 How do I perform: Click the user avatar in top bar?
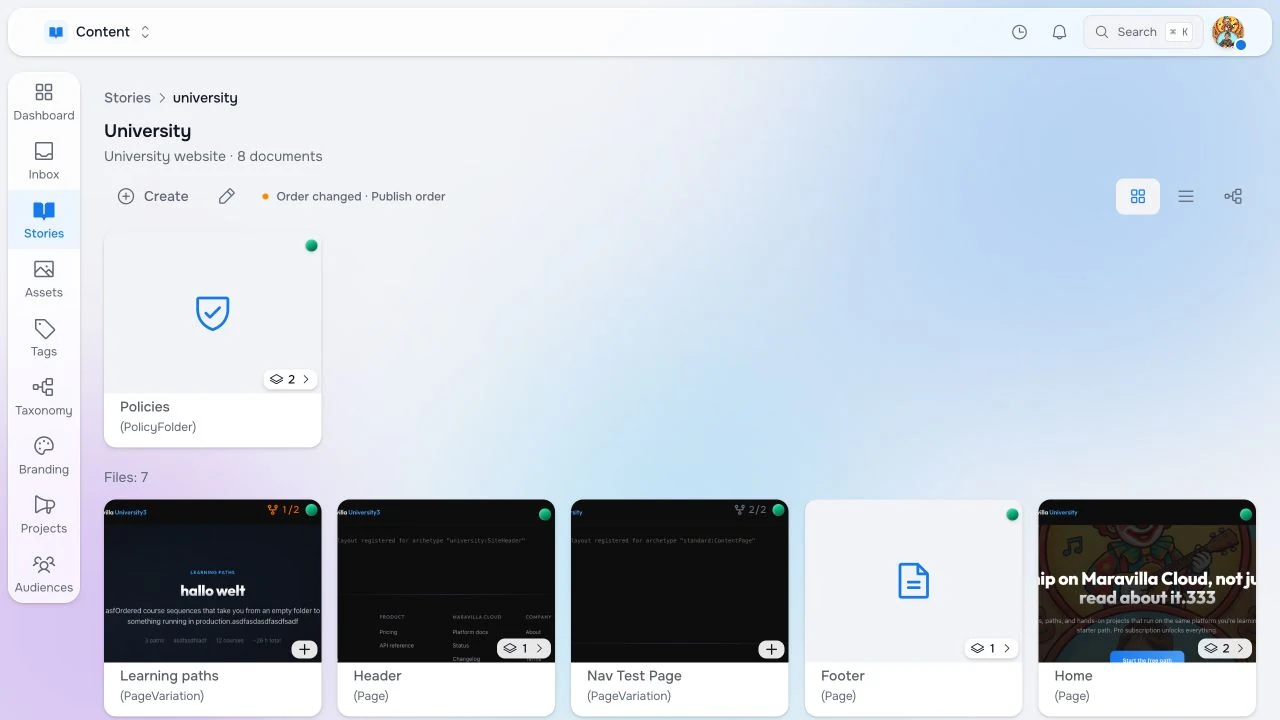pos(1228,32)
